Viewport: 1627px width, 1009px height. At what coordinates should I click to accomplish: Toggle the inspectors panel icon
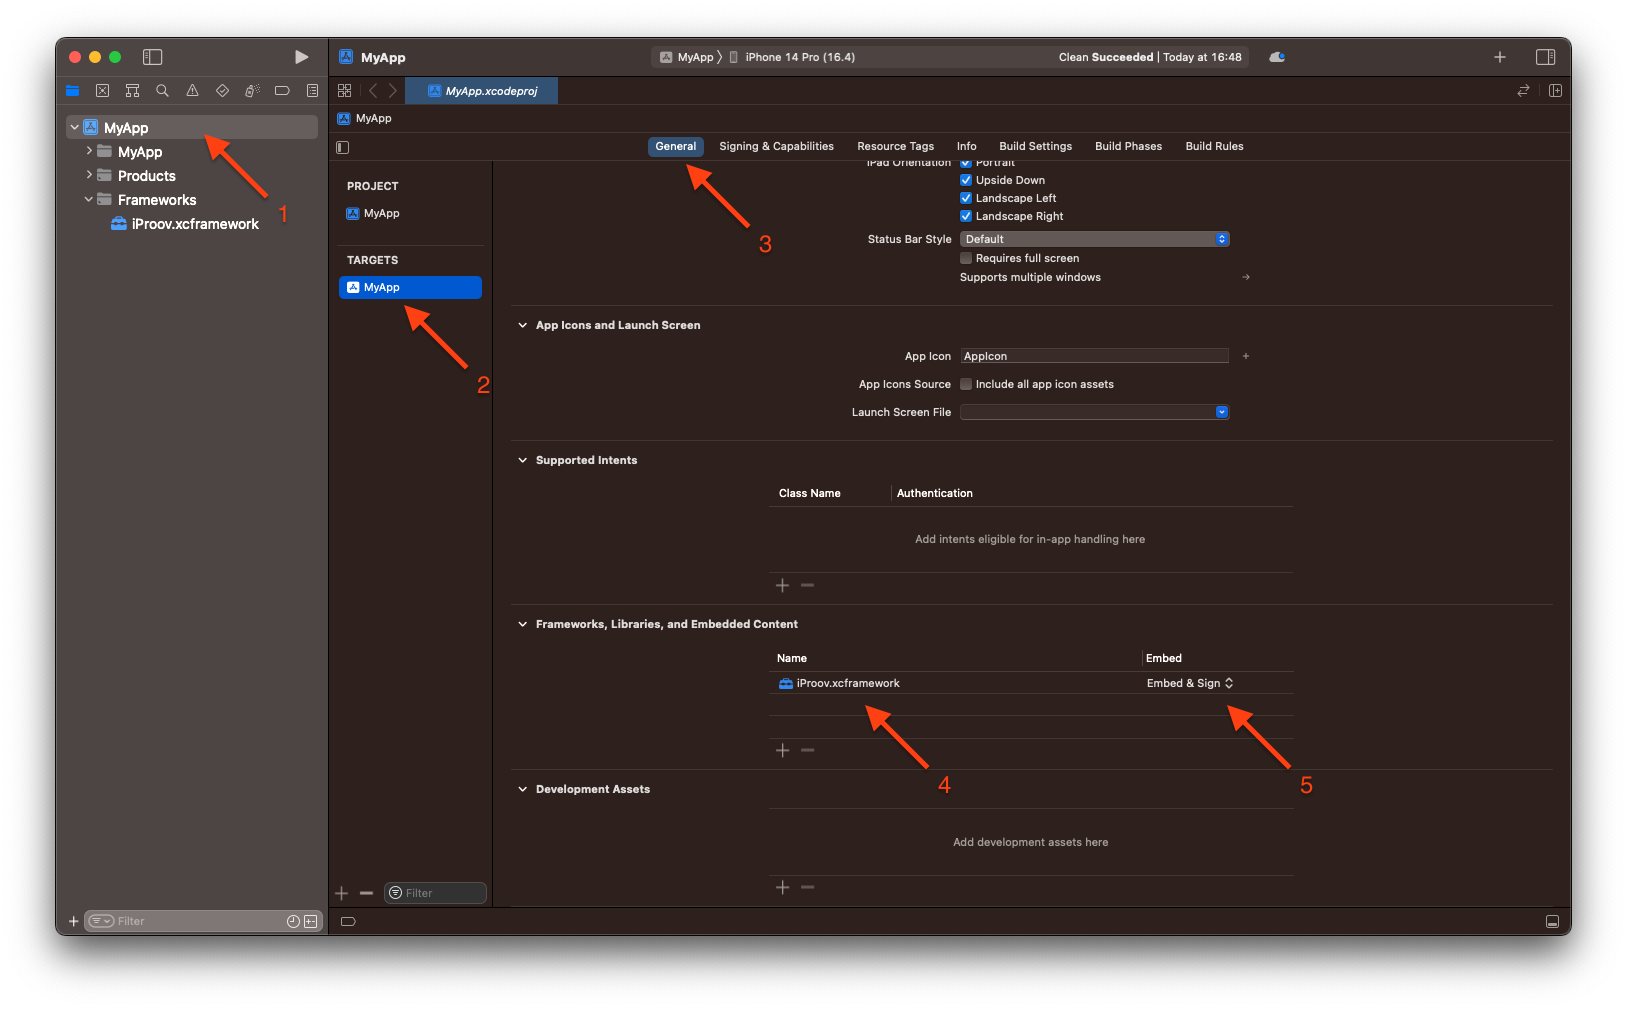tap(1545, 57)
